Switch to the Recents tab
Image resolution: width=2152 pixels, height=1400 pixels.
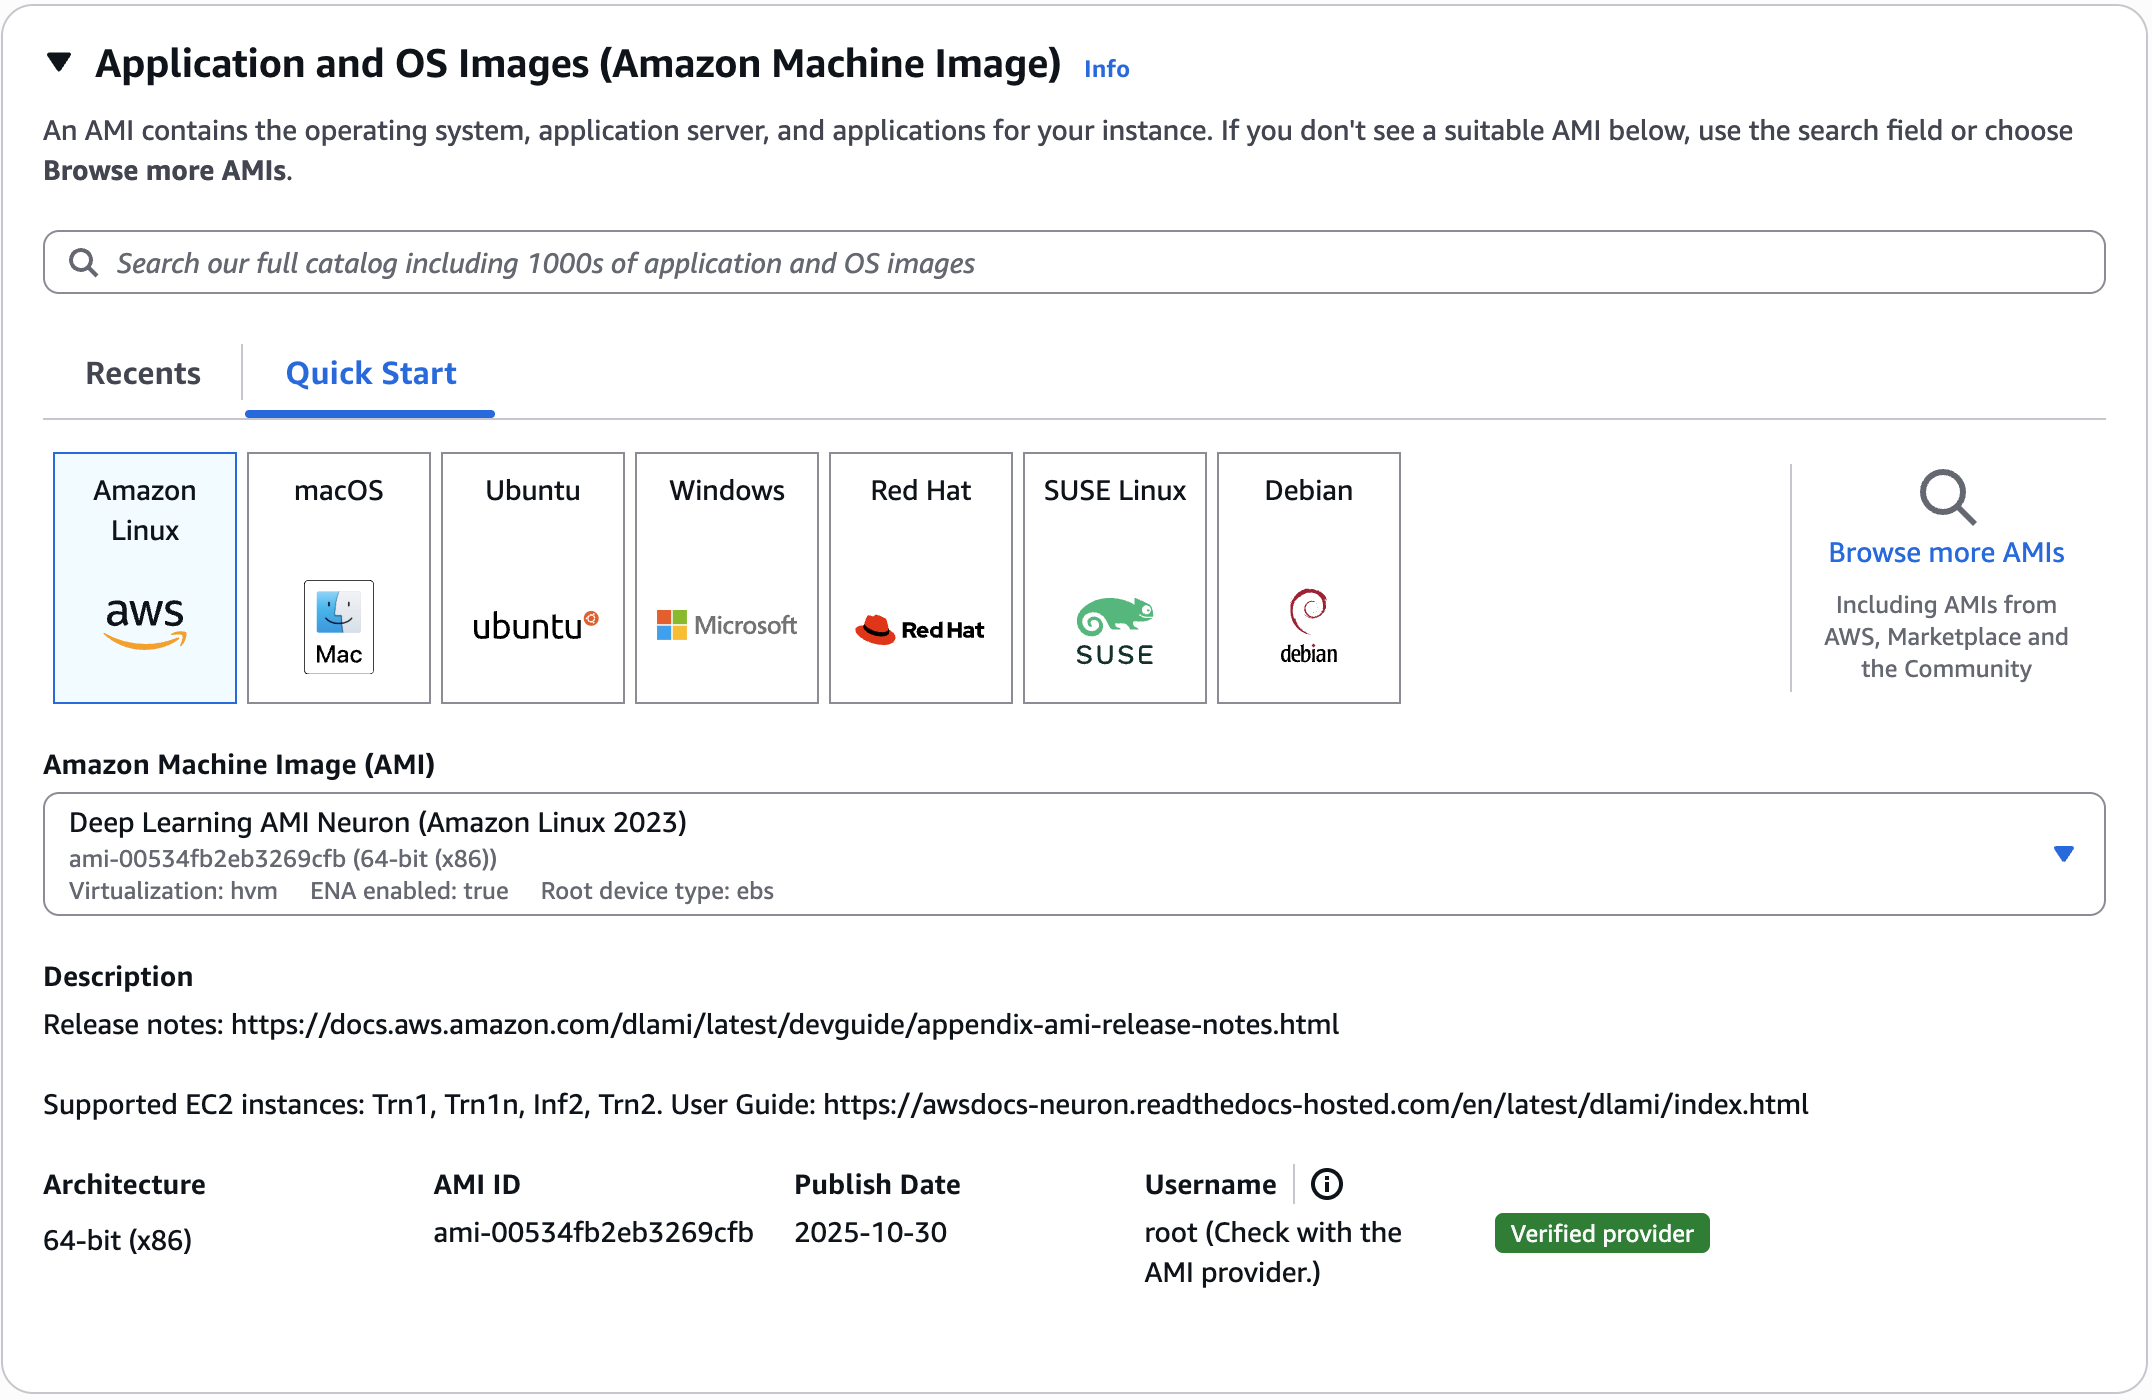143,373
